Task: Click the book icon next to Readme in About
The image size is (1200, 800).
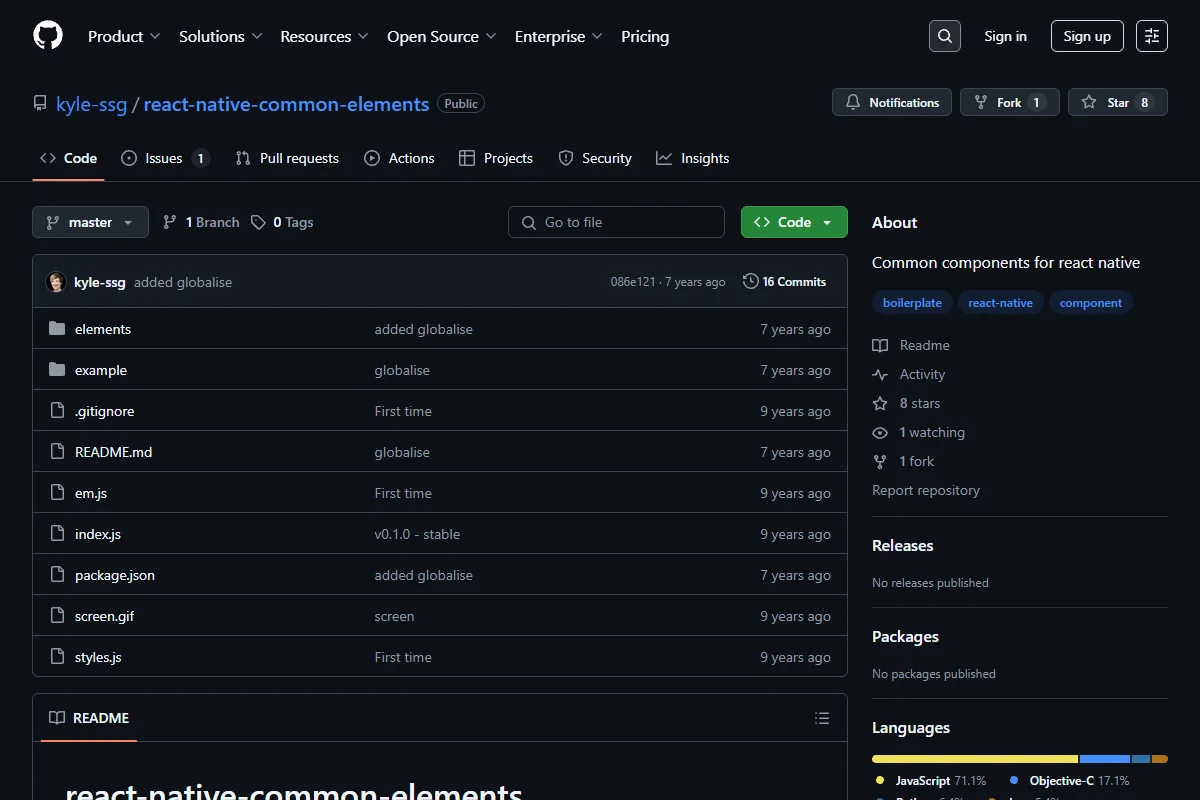Action: coord(880,345)
